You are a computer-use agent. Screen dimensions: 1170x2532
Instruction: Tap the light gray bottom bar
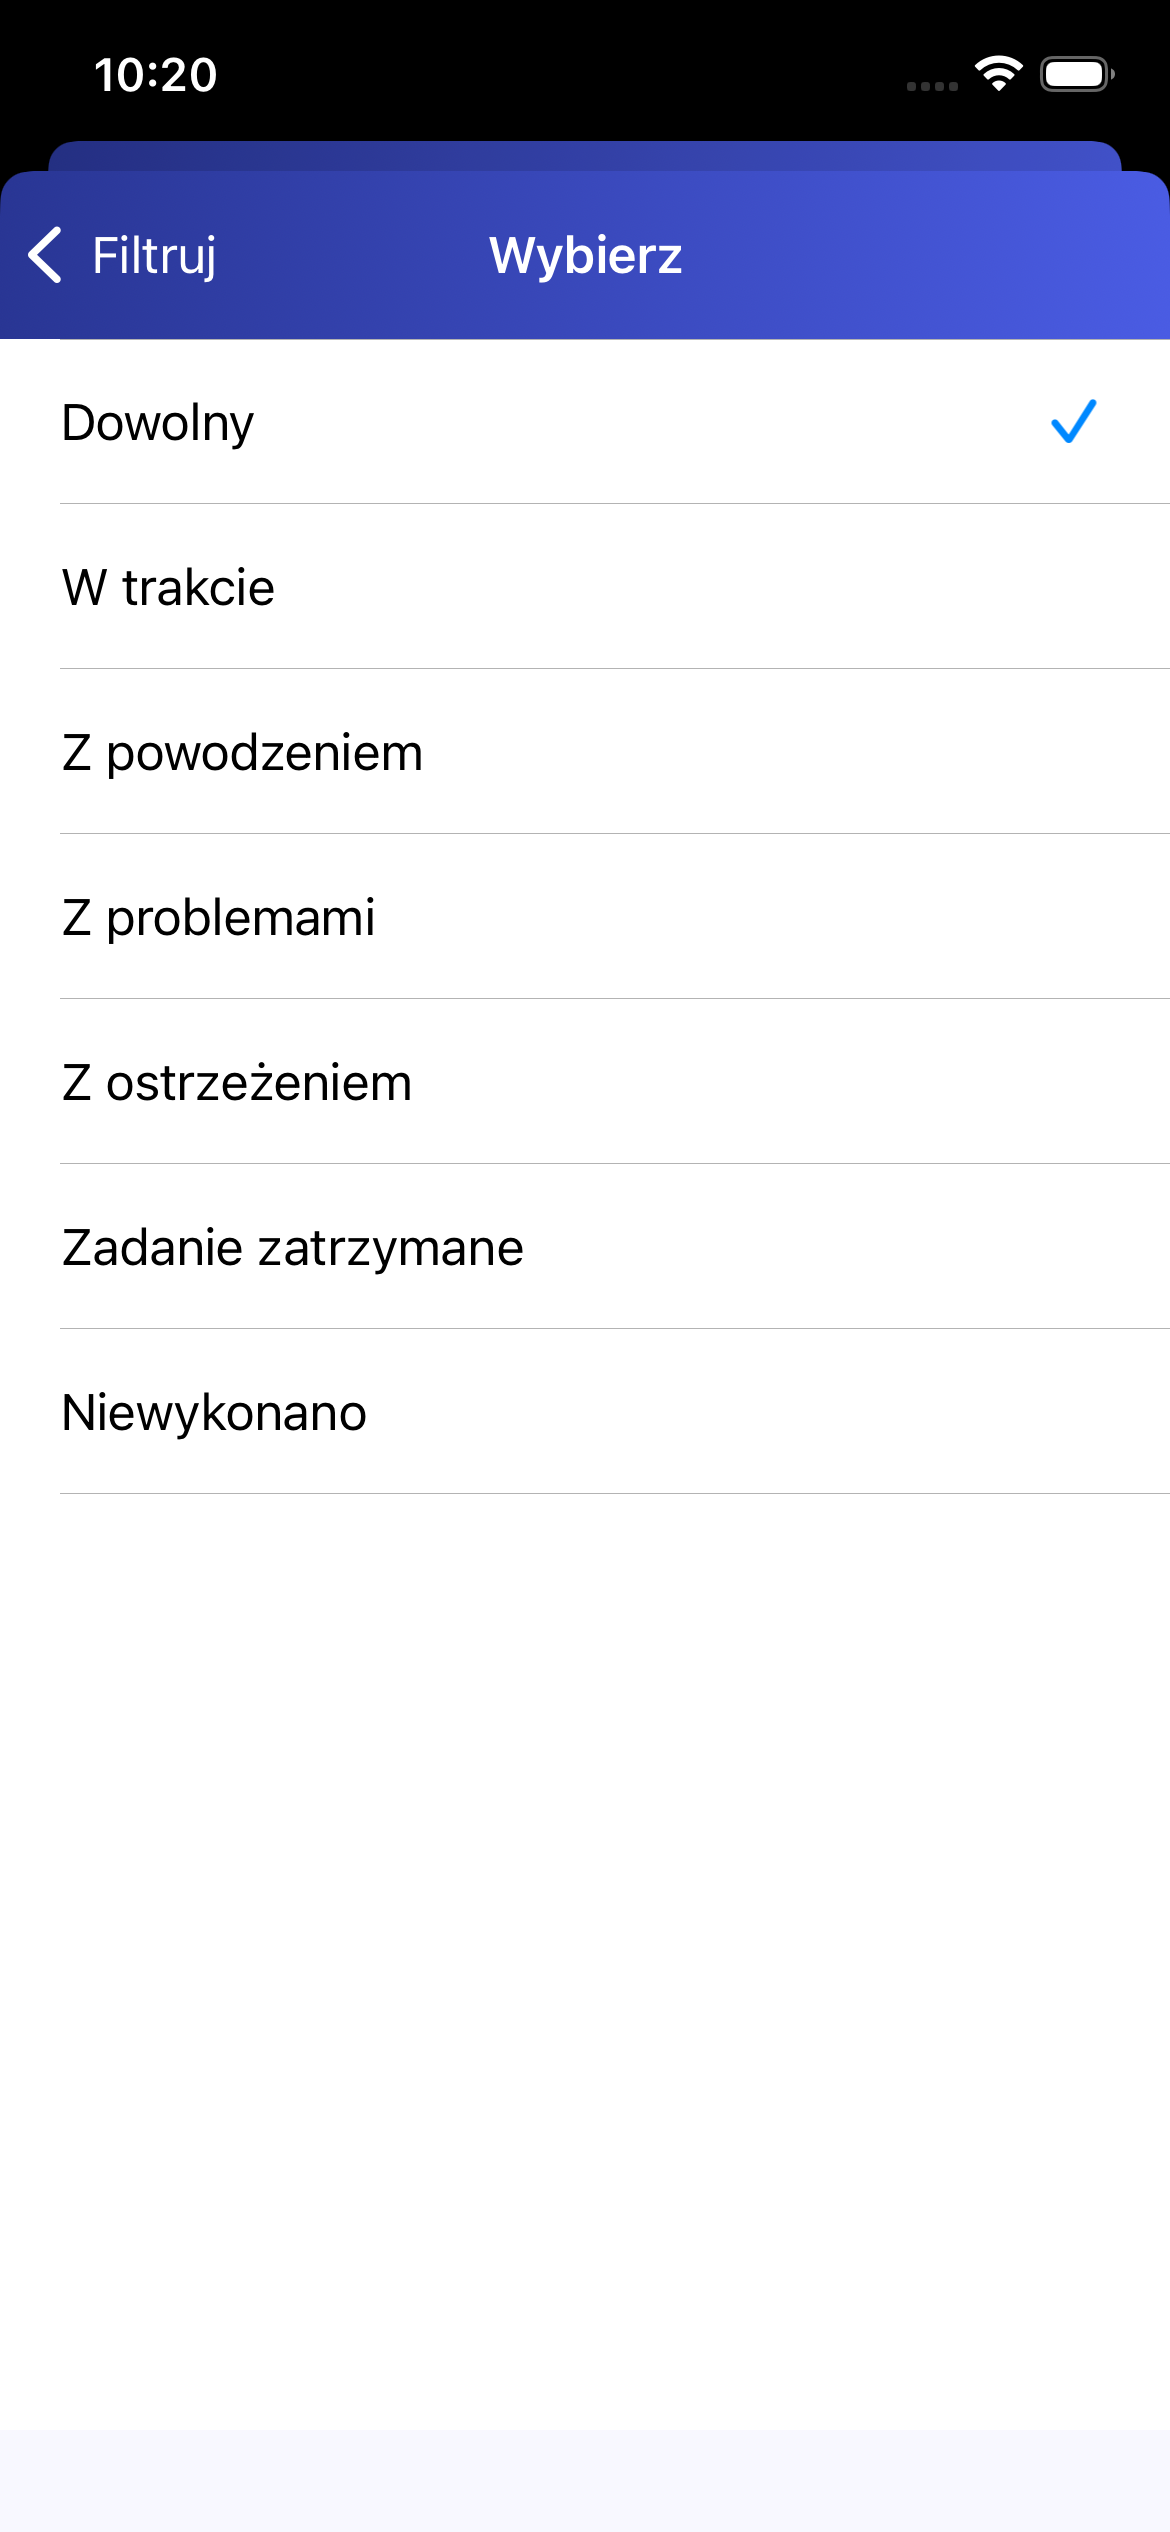coord(585,2480)
